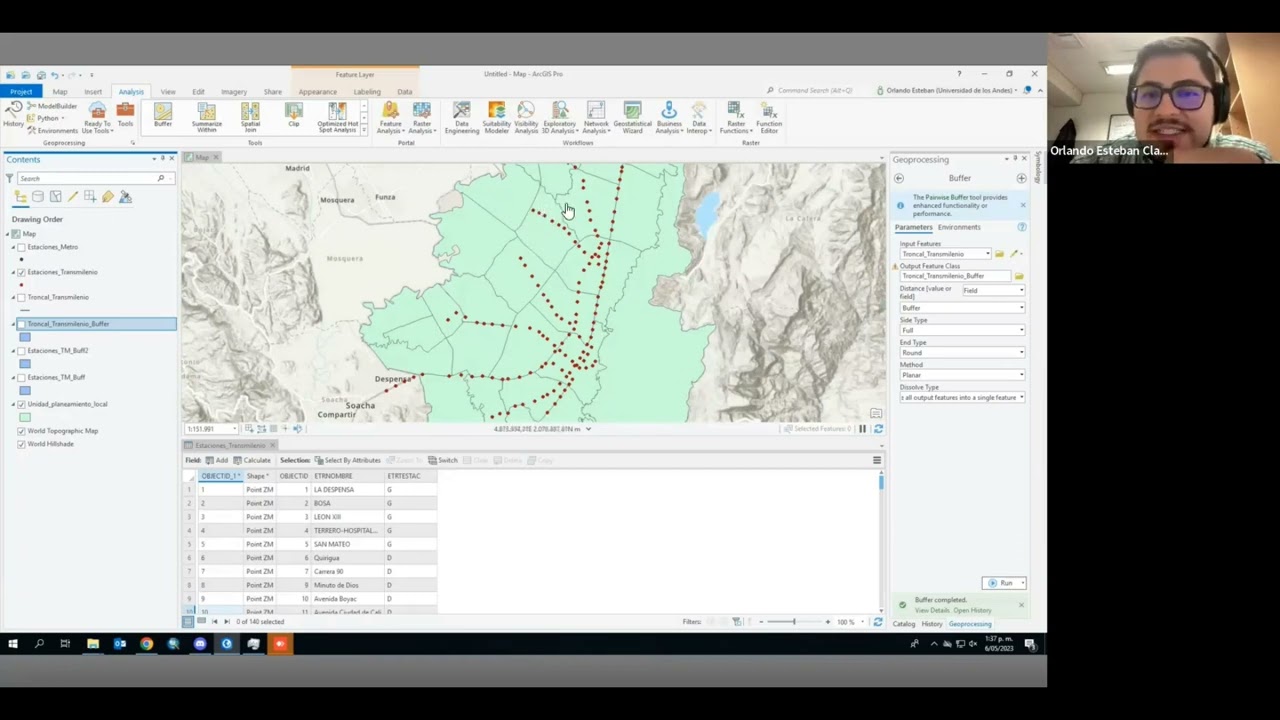Toggle Troncal_Transmilenio layer visibility
Screen dimensions: 1280x720
point(21,297)
